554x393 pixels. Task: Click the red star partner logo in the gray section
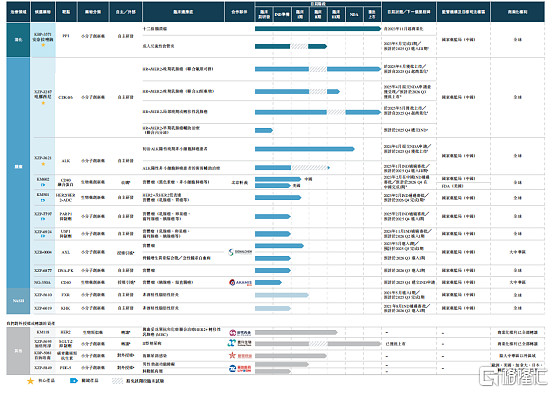click(x=240, y=355)
